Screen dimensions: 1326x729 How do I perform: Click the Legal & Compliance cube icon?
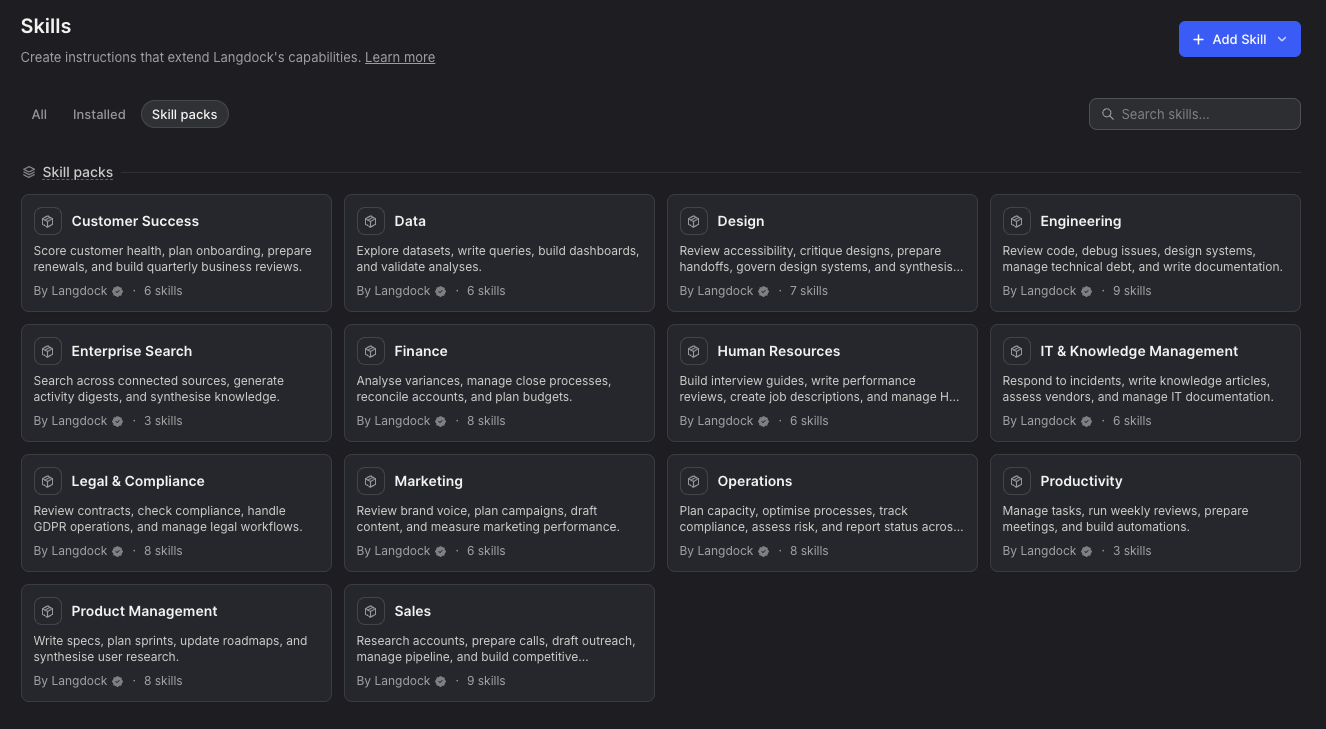pyautogui.click(x=48, y=481)
